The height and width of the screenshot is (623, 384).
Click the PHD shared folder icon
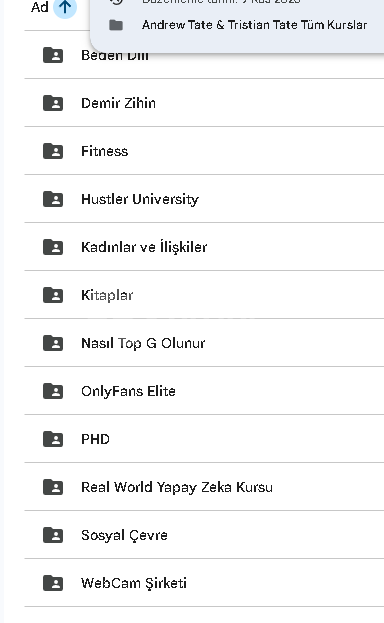tap(53, 439)
